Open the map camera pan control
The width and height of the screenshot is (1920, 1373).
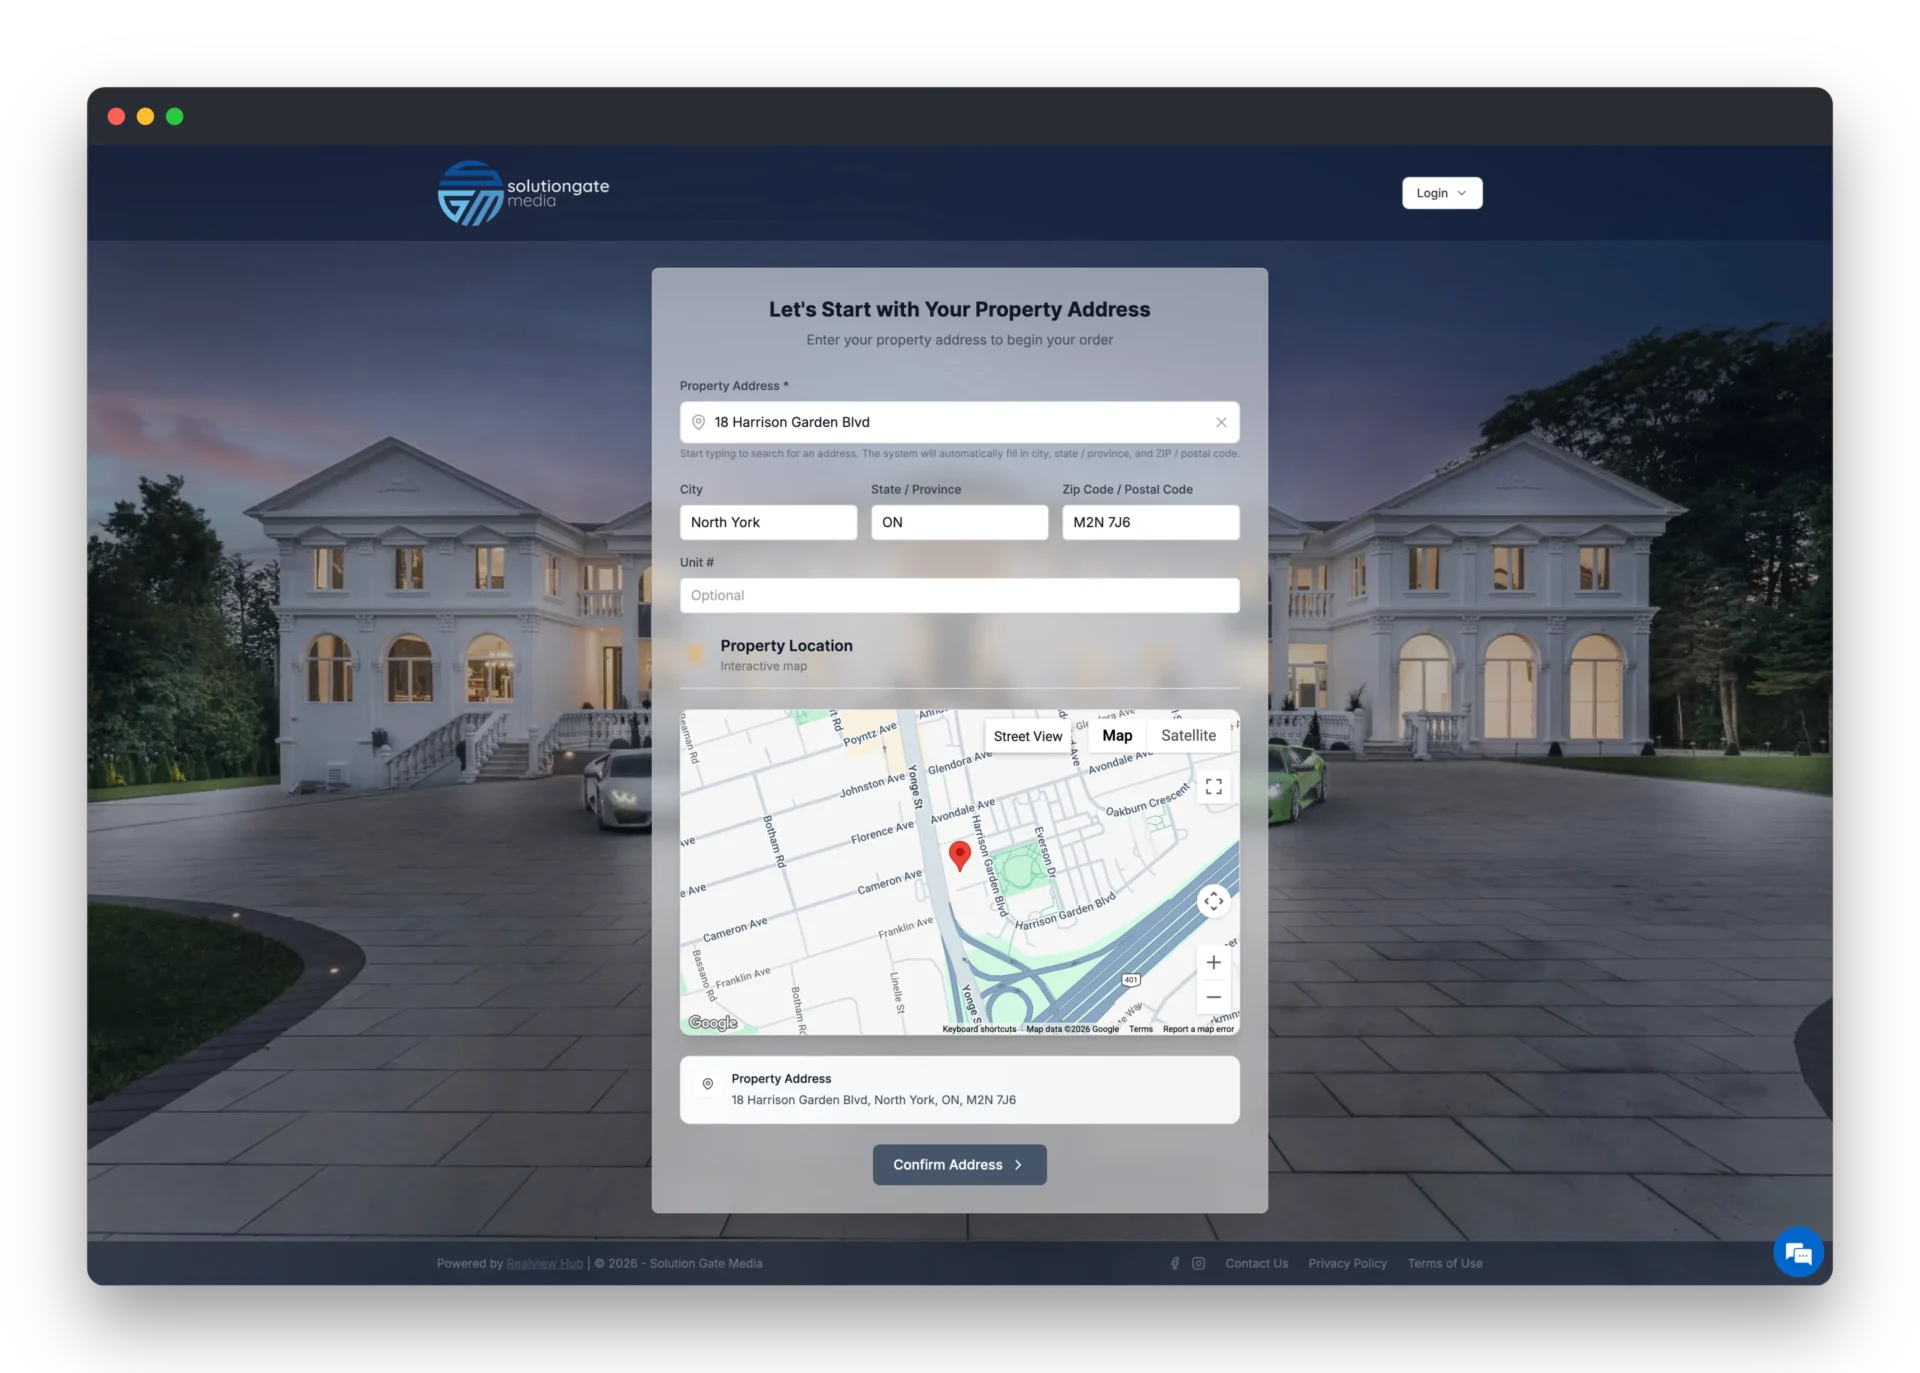pyautogui.click(x=1213, y=901)
